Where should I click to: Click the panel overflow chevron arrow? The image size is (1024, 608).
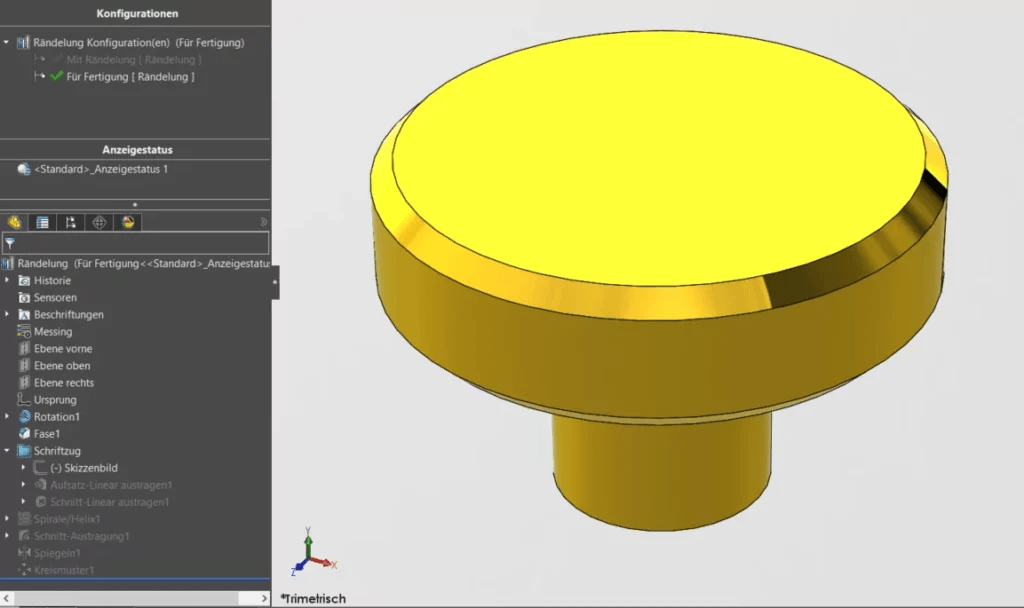tap(262, 221)
